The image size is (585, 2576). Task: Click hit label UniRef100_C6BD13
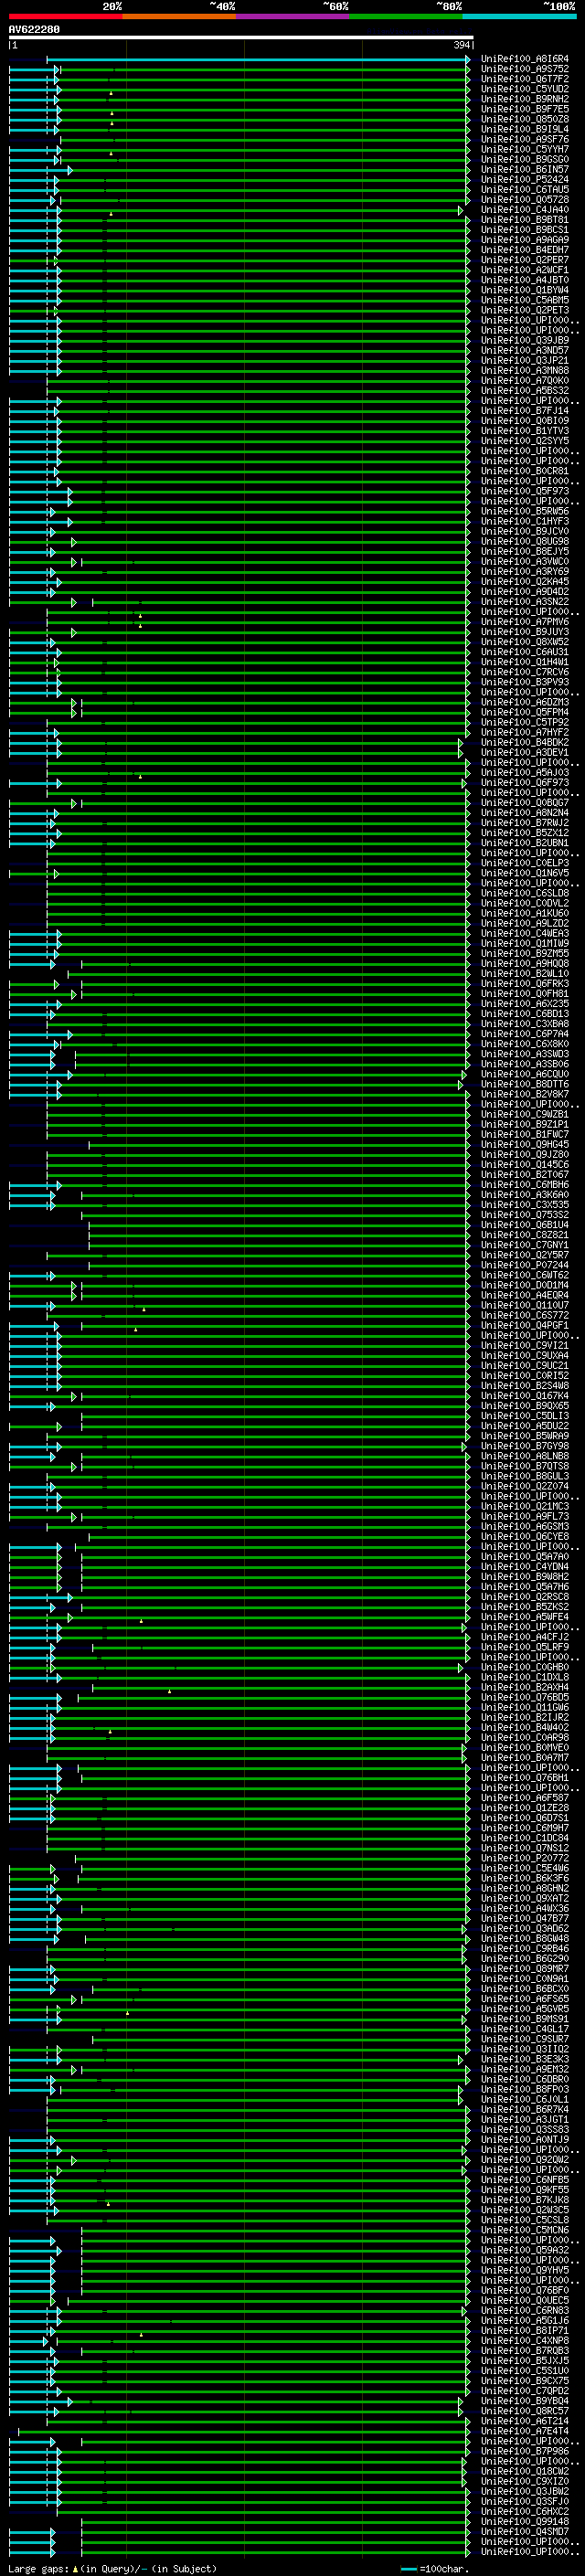[x=525, y=1013]
